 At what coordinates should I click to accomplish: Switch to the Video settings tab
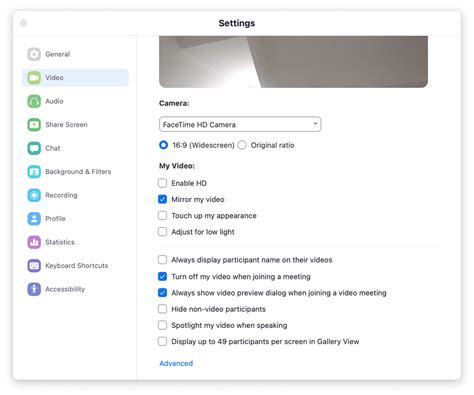[x=75, y=78]
